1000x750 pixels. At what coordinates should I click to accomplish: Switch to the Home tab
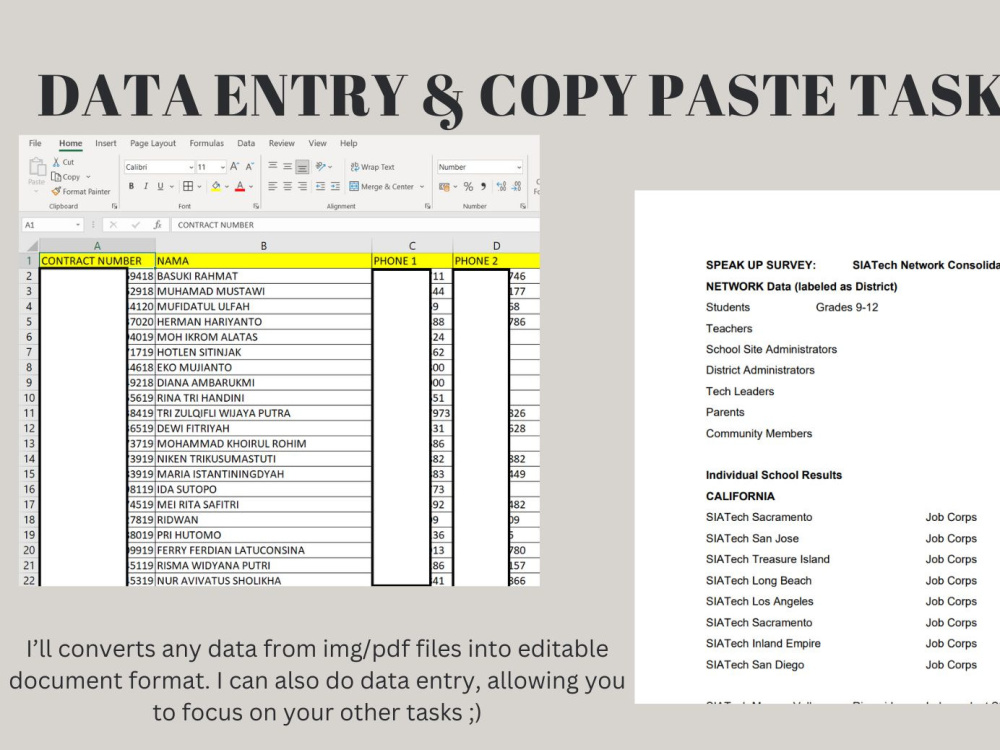[71, 143]
